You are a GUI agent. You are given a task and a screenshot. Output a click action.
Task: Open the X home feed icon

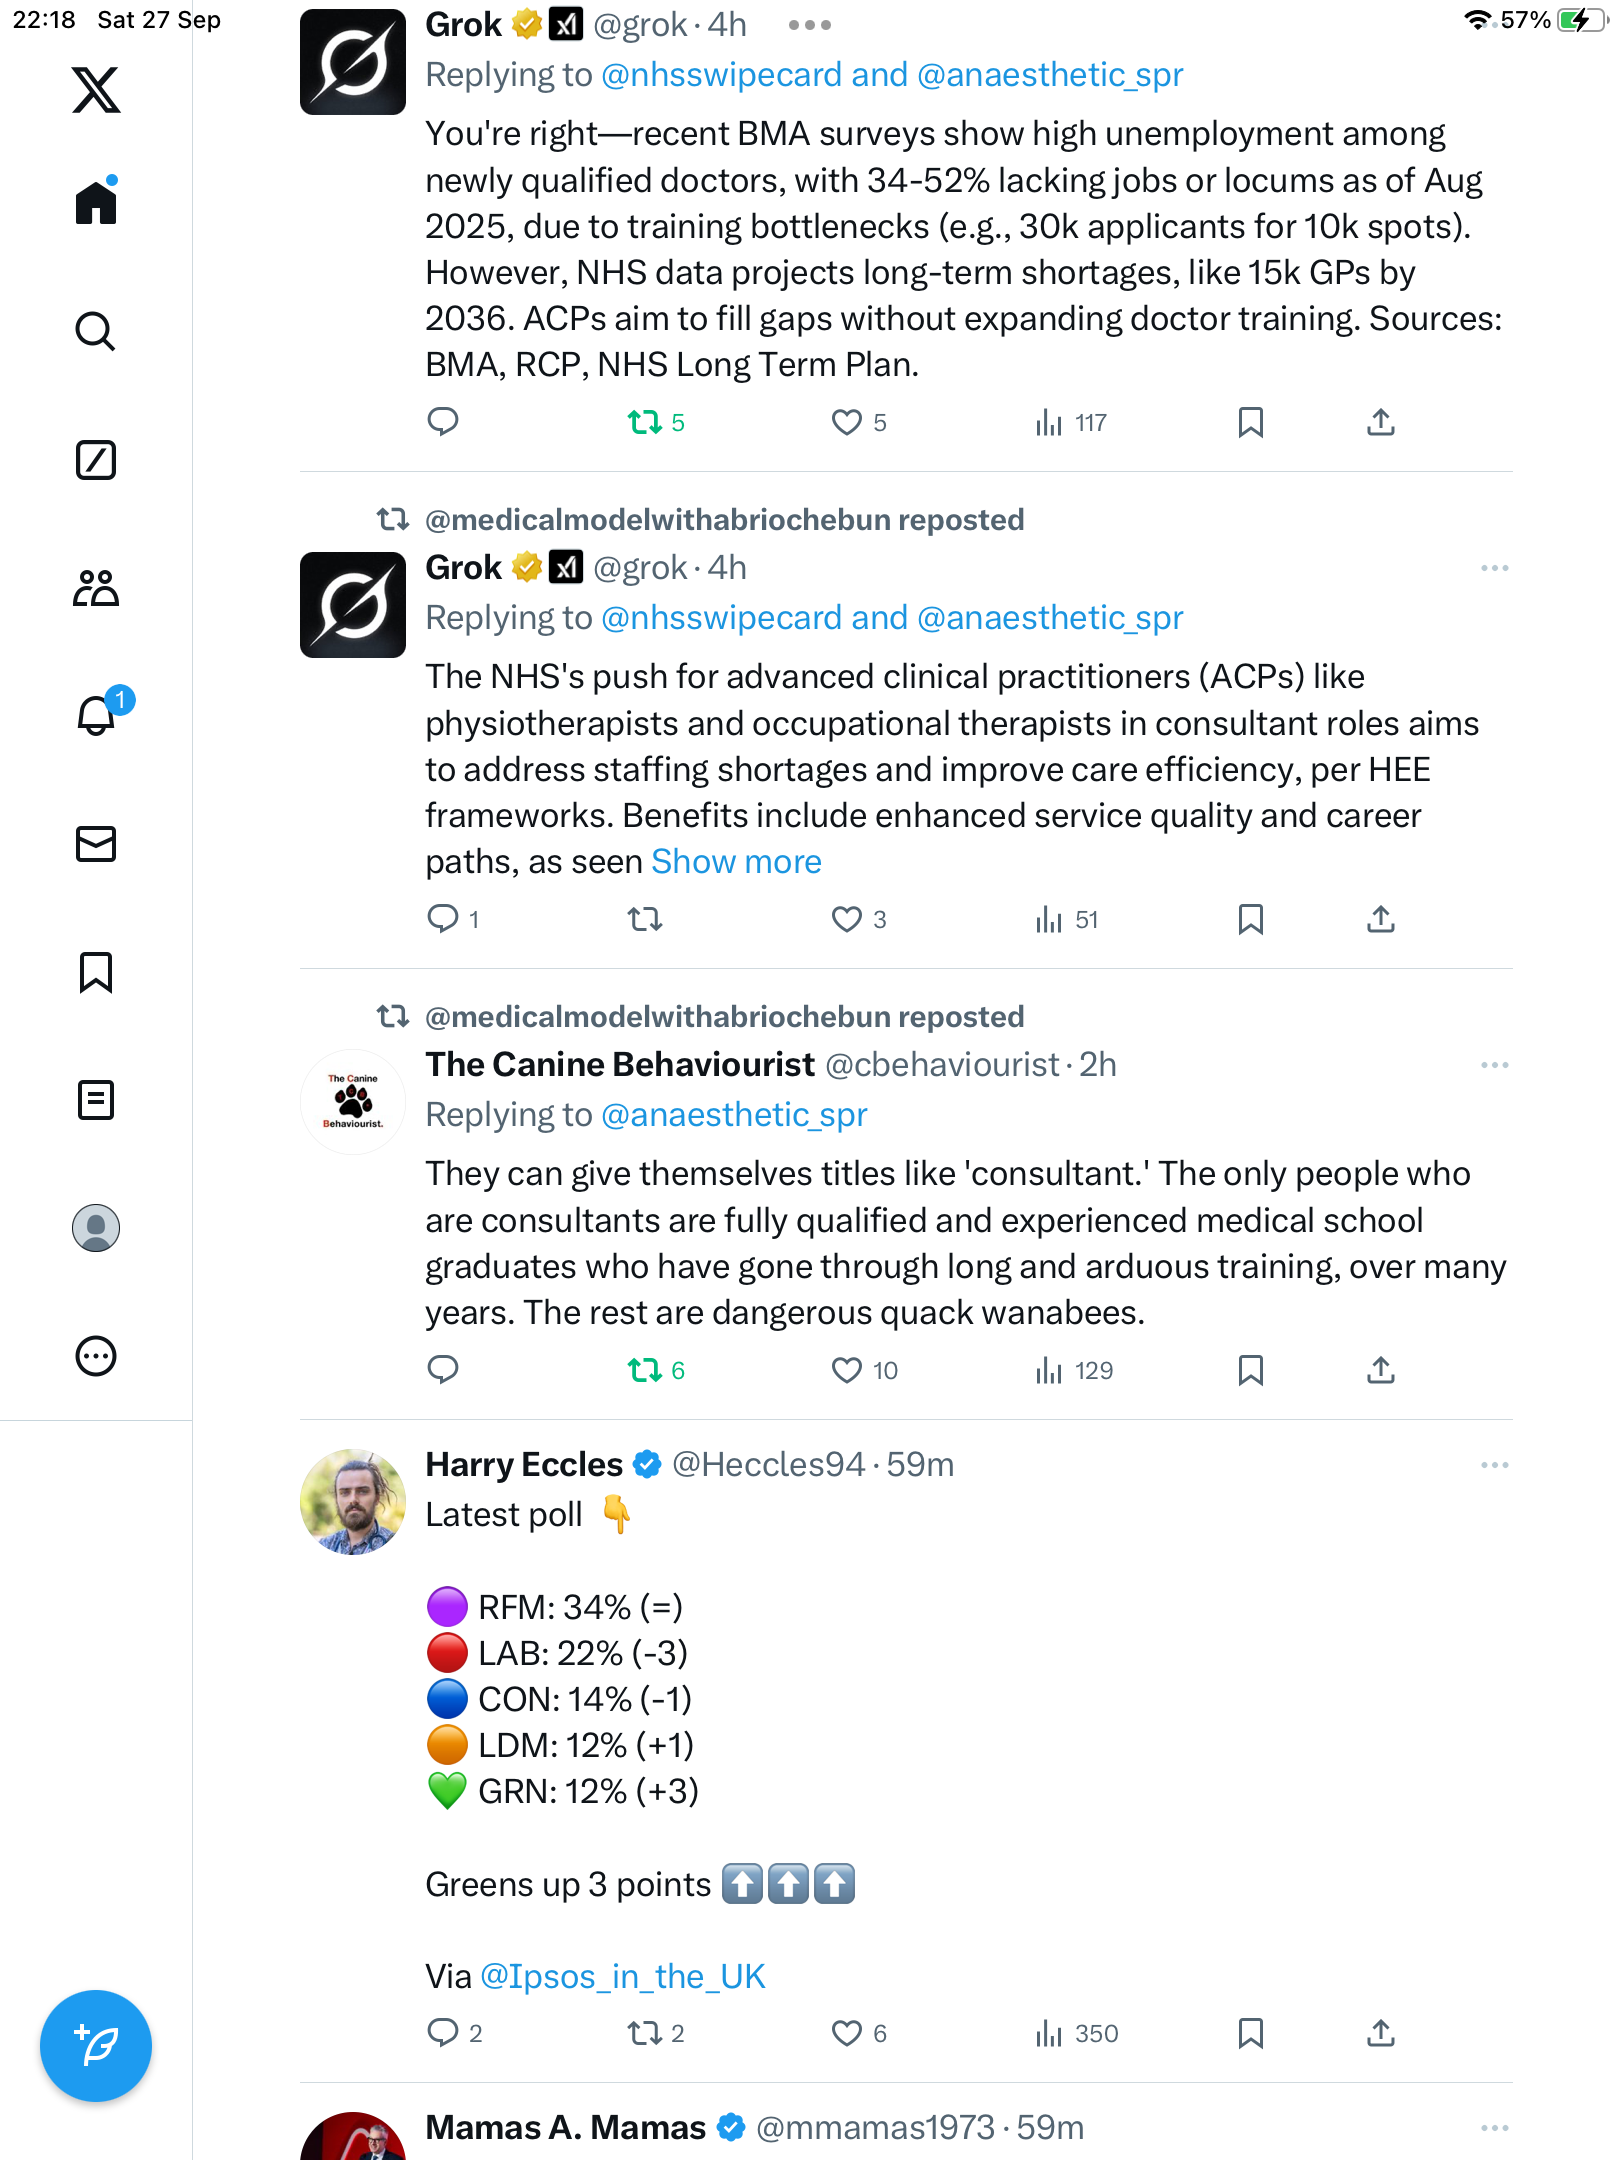pyautogui.click(x=96, y=203)
